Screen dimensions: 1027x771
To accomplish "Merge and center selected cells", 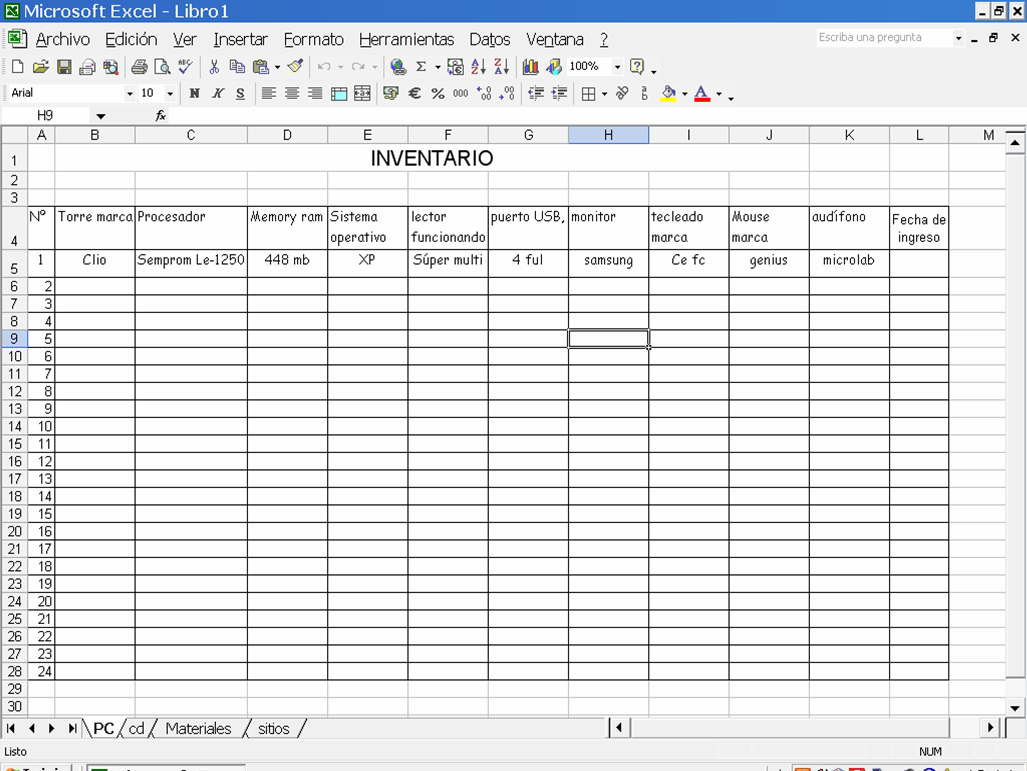I will [x=362, y=94].
